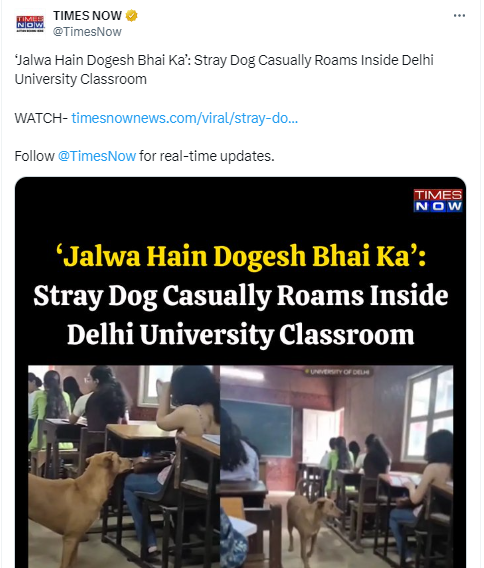The width and height of the screenshot is (484, 568).
Task: Click the TIMES NOW profile avatar
Action: click(30, 23)
